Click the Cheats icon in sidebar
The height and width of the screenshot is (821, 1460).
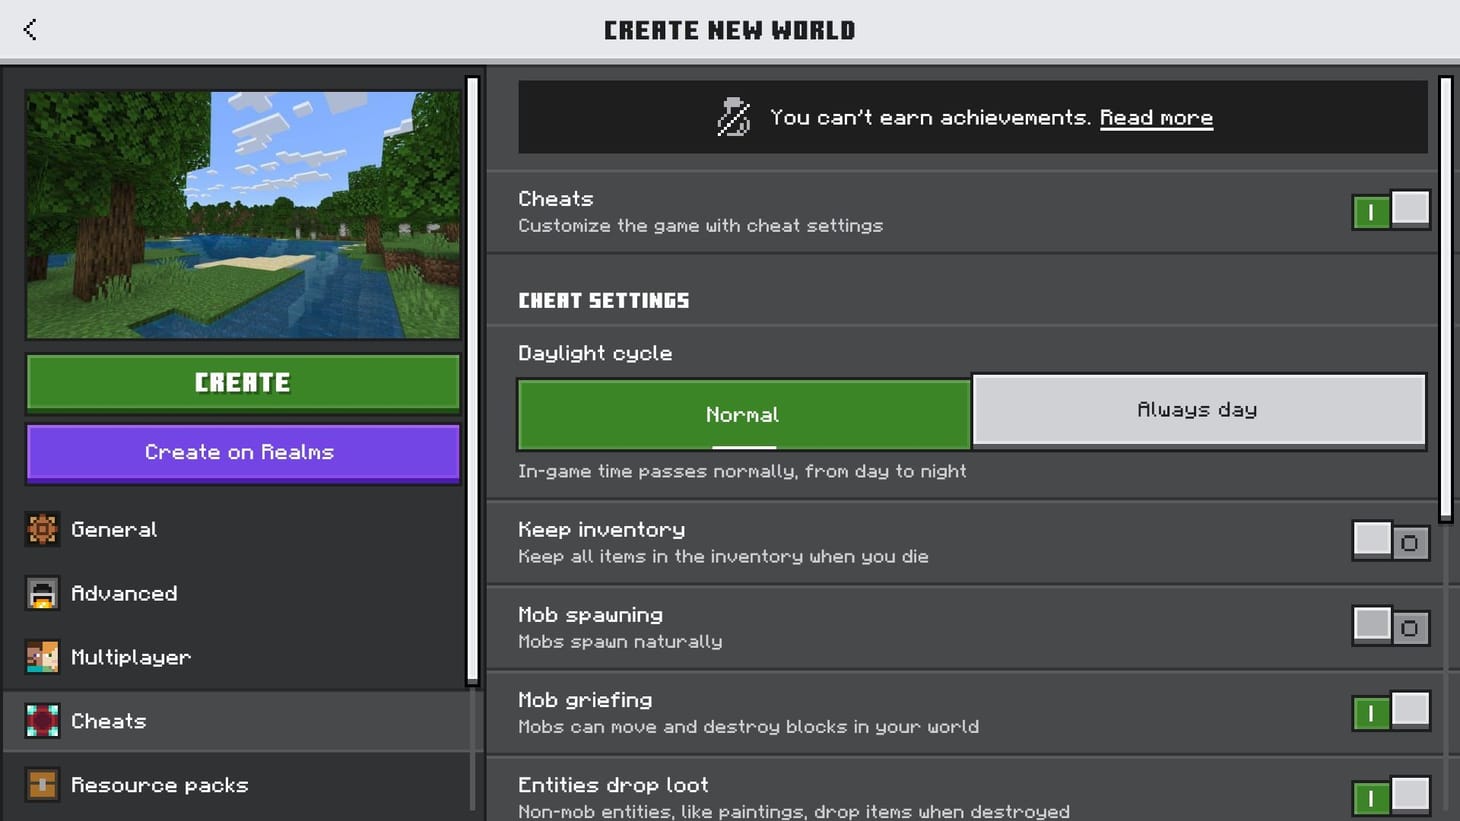pyautogui.click(x=42, y=721)
